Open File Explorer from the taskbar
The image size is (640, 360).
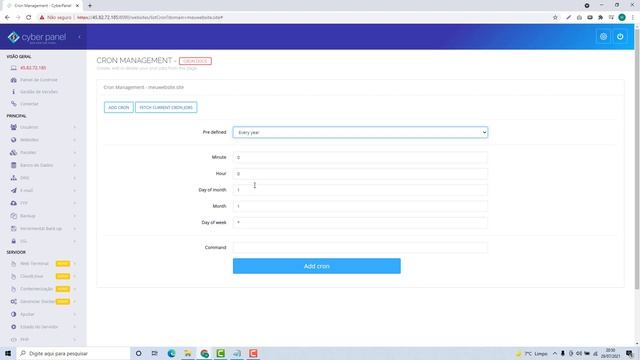(x=188, y=353)
